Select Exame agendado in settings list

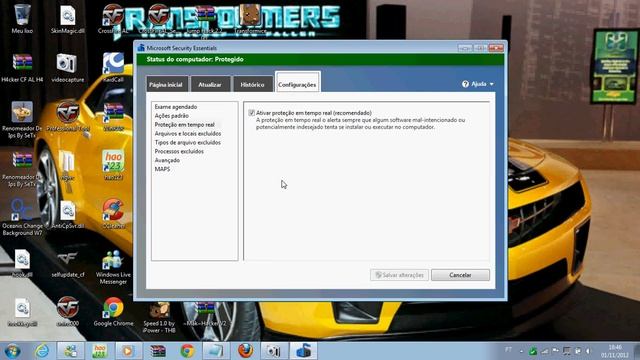click(176, 107)
